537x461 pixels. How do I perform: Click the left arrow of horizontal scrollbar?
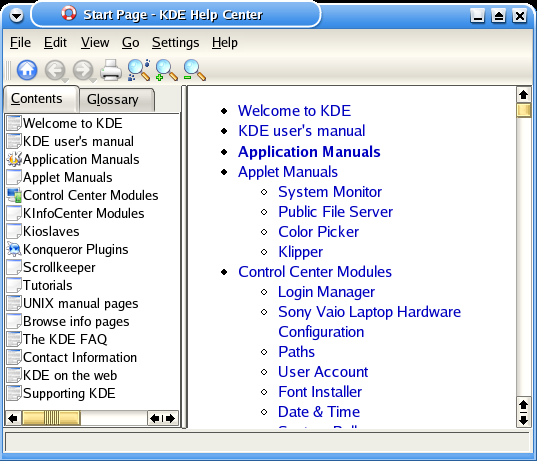coord(13,418)
